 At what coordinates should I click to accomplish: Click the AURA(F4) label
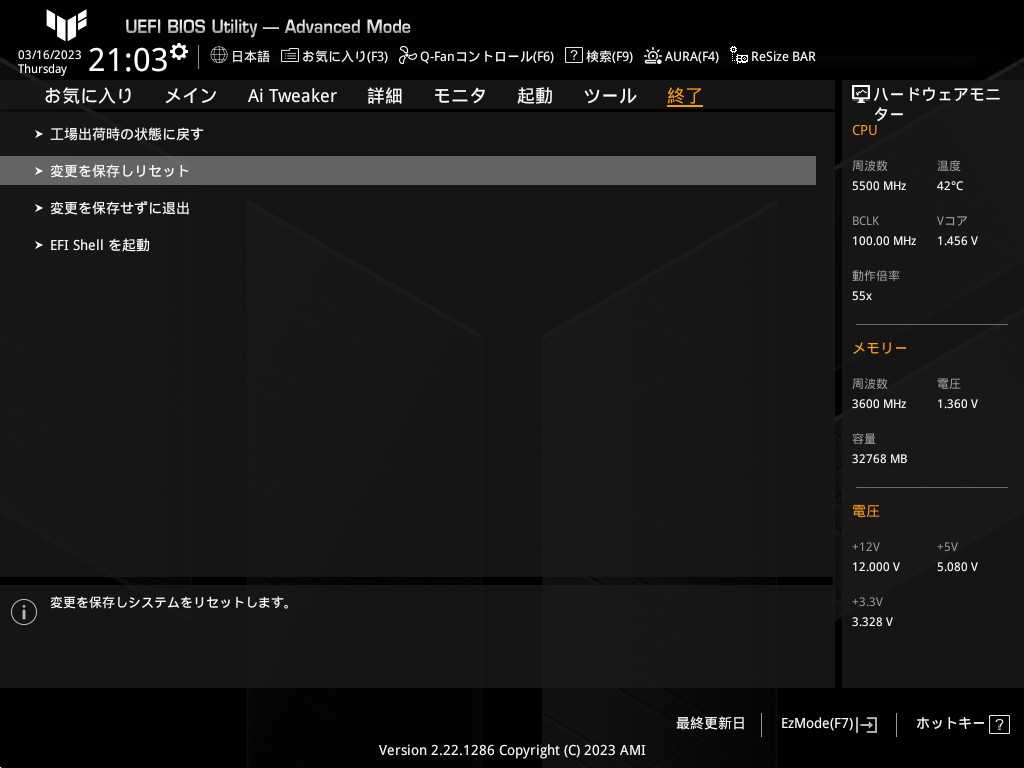[x=692, y=56]
